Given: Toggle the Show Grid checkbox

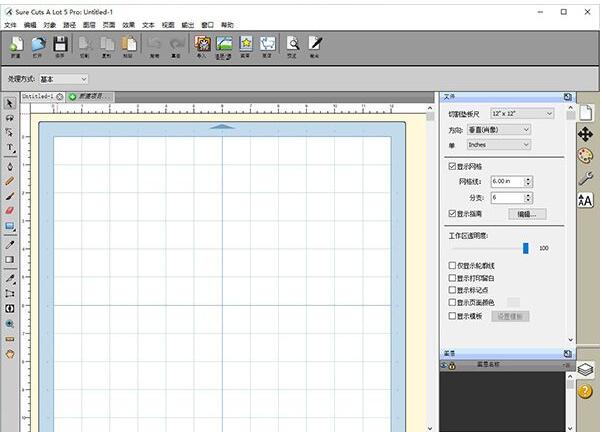Looking at the screenshot, I should (x=452, y=166).
